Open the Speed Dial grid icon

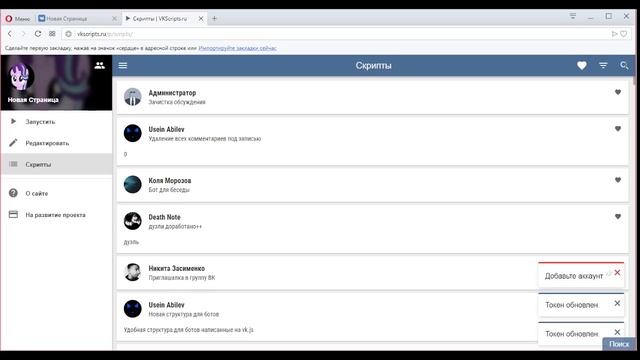pyautogui.click(x=52, y=34)
